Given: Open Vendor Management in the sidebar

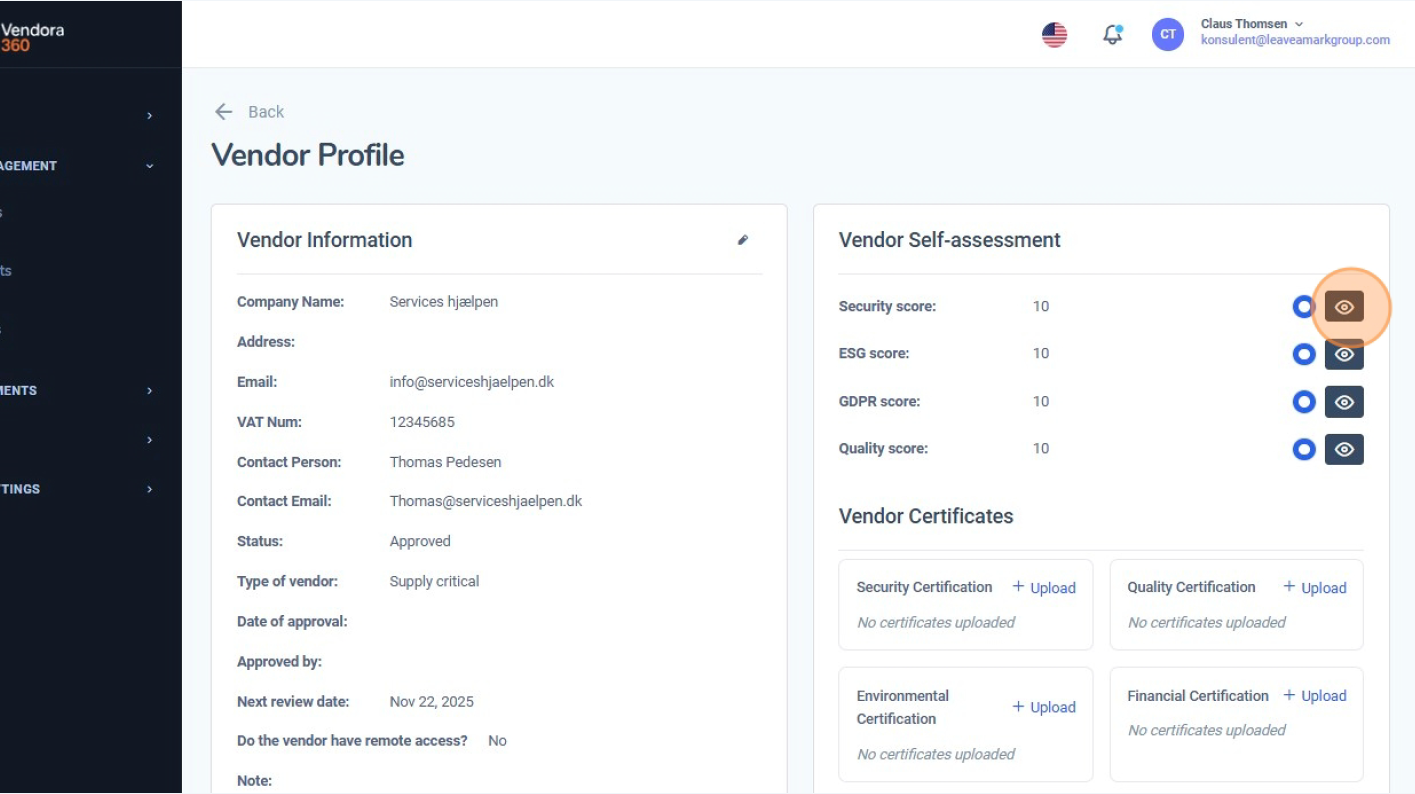Looking at the screenshot, I should point(60,165).
